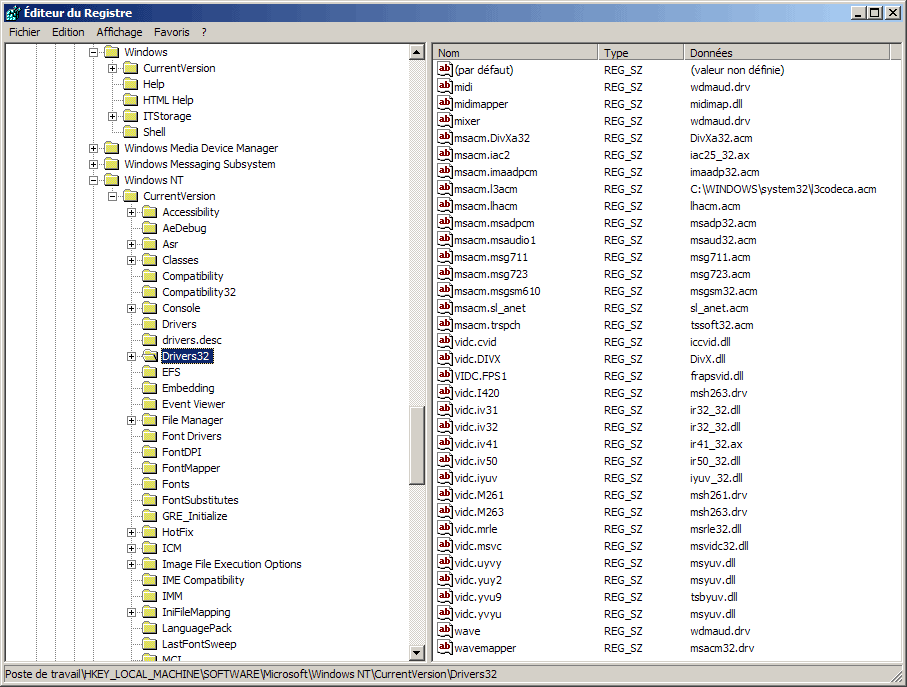
Task: Click the REG_SZ icon next to vidc.DIVX
Action: [x=445, y=359]
